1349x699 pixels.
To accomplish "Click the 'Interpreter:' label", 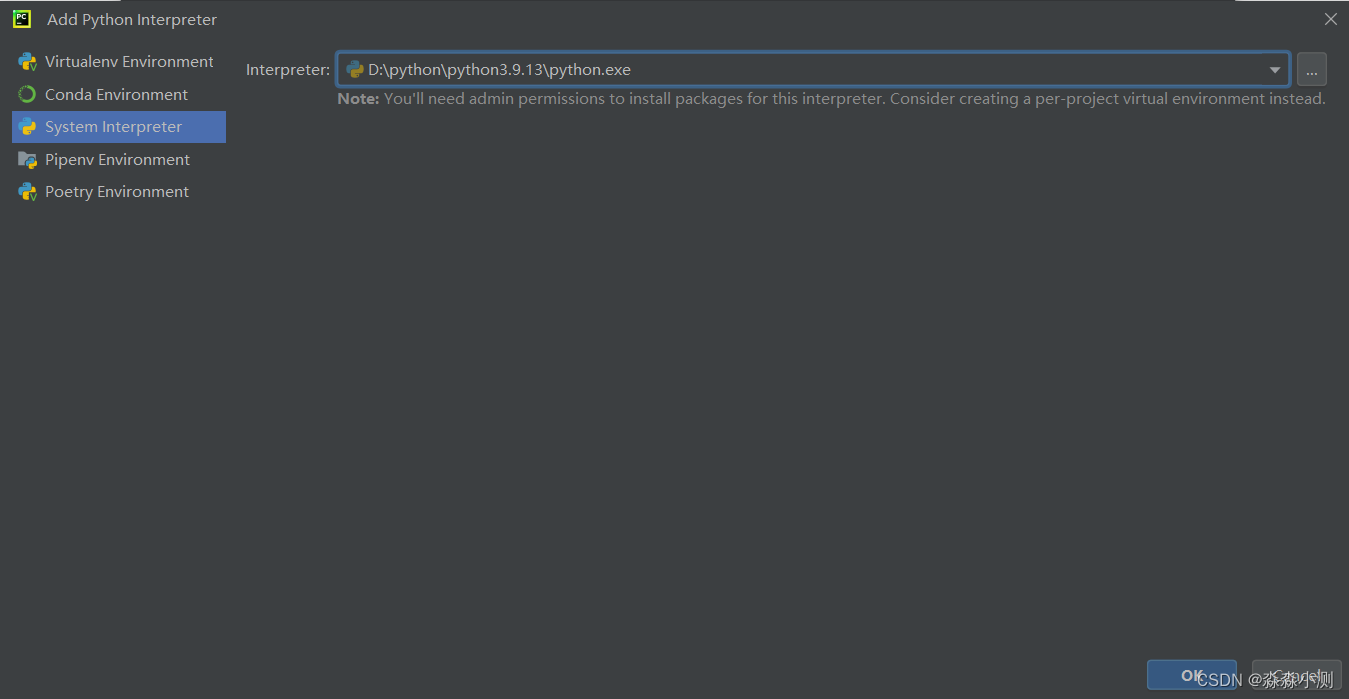I will [x=288, y=70].
